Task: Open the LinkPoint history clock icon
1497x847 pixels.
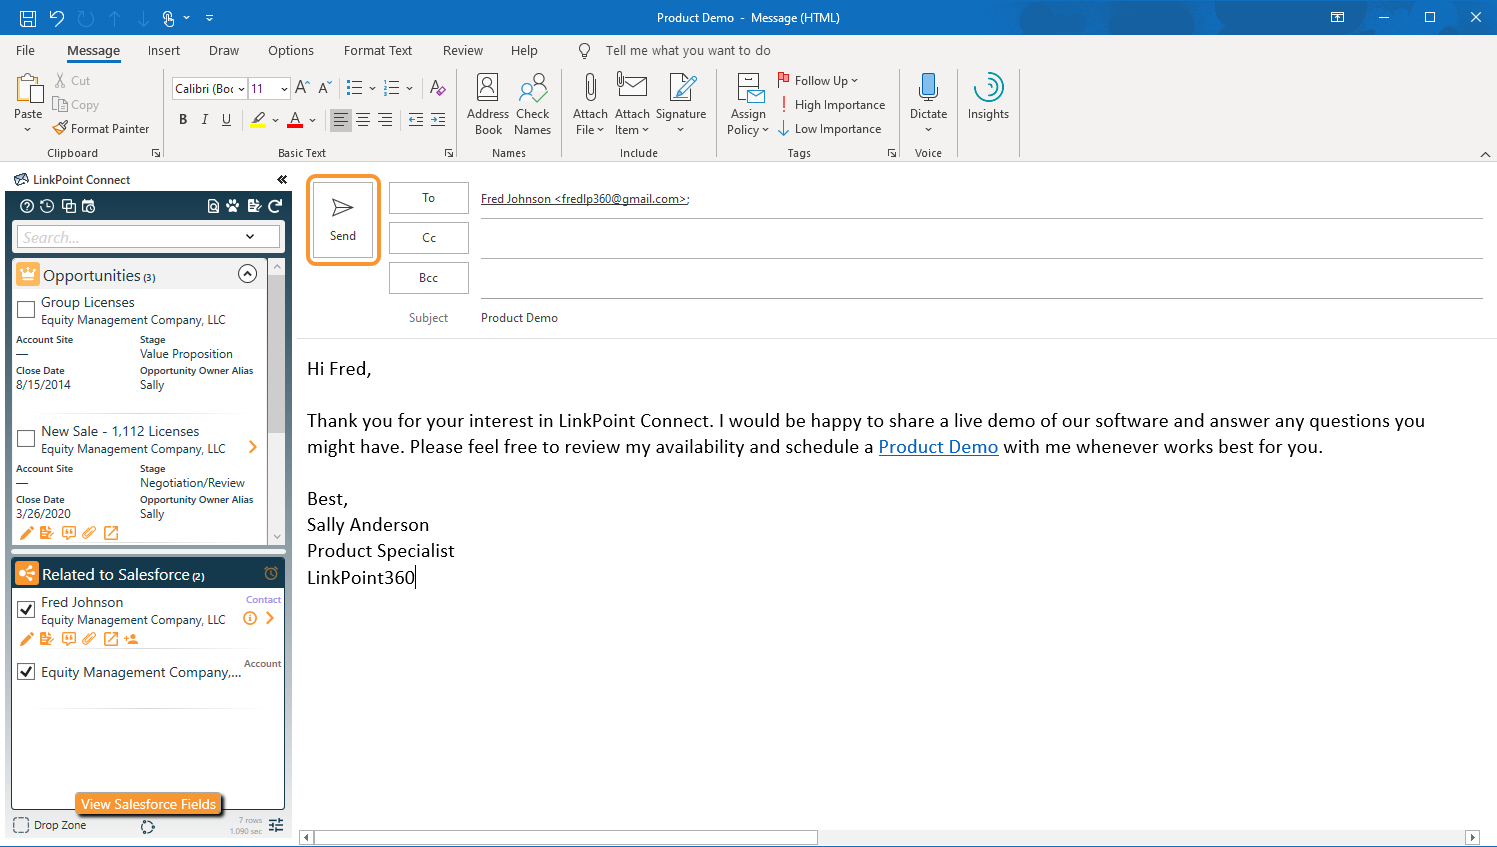Action: coord(47,206)
